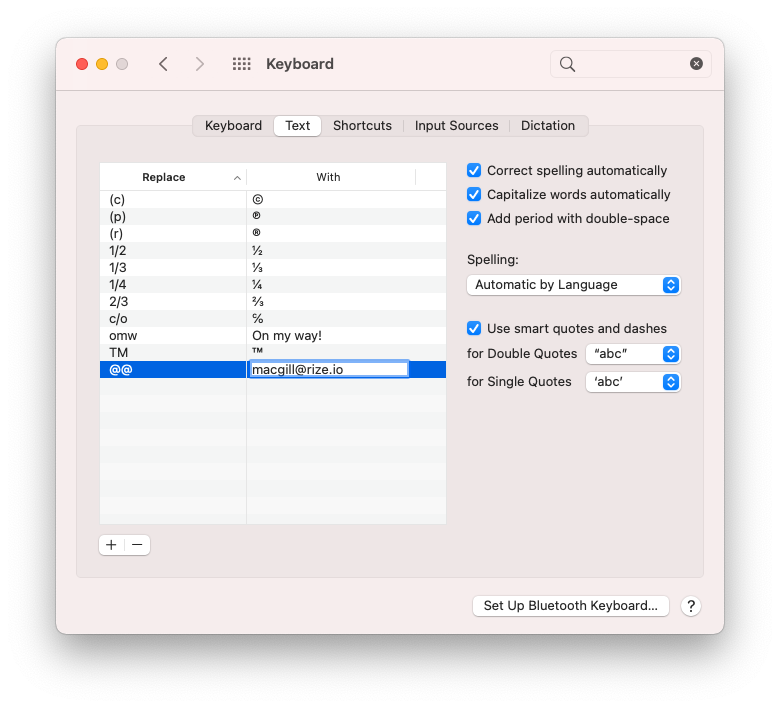This screenshot has height=708, width=780.
Task: Click the macgill@rize.io edit field
Action: coord(329,369)
